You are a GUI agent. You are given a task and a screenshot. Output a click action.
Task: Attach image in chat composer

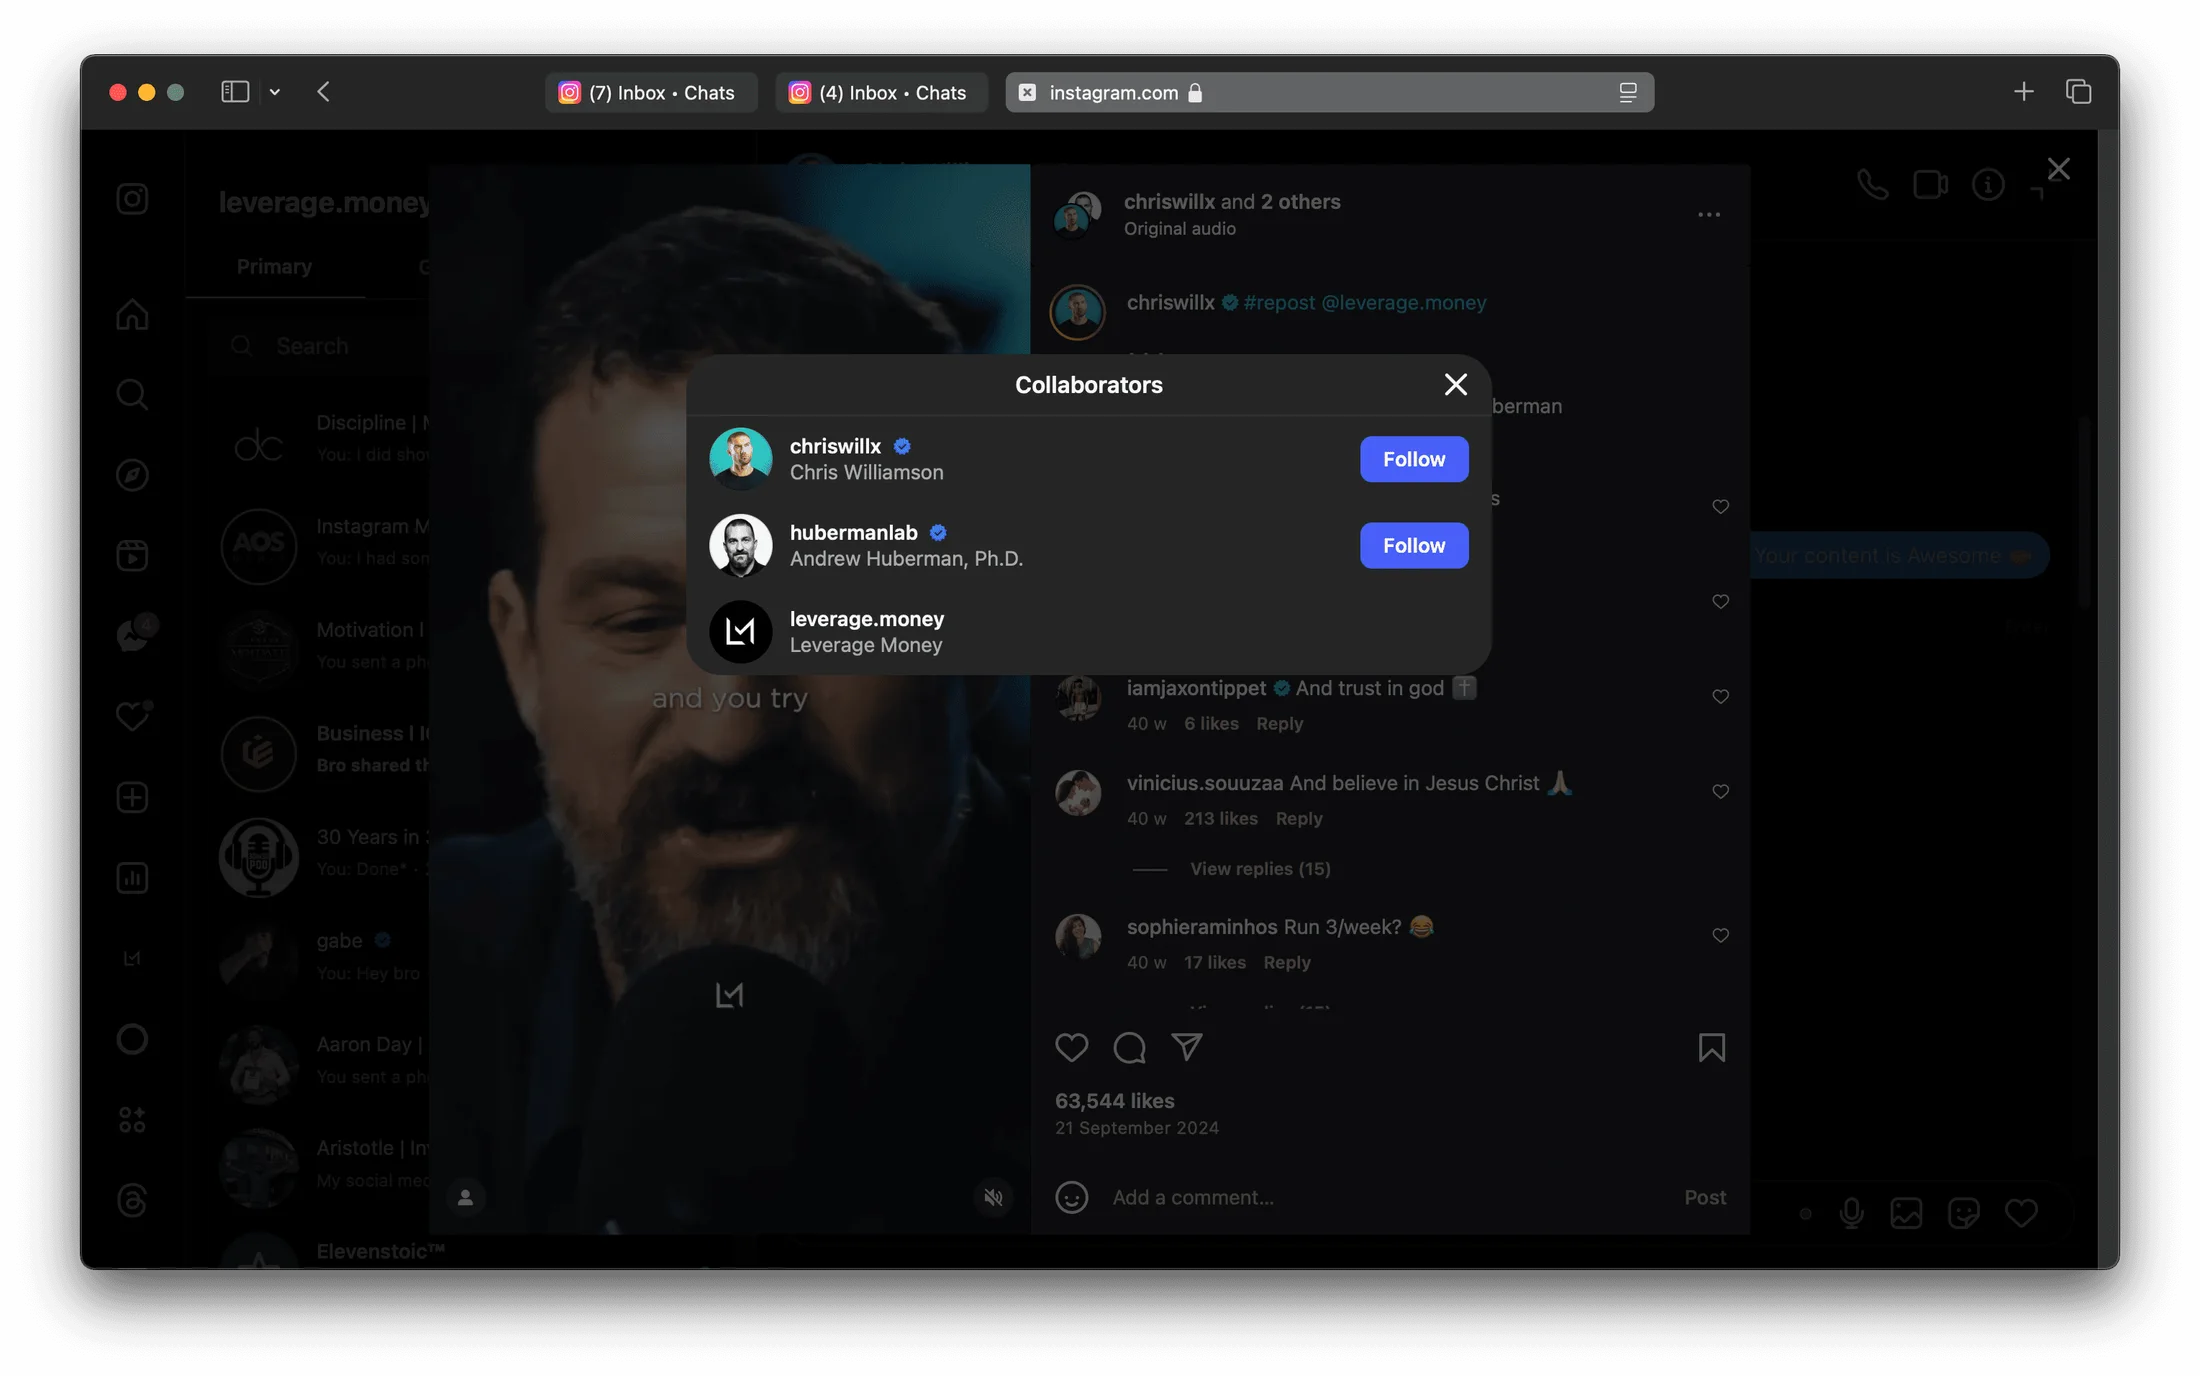tap(1906, 1213)
